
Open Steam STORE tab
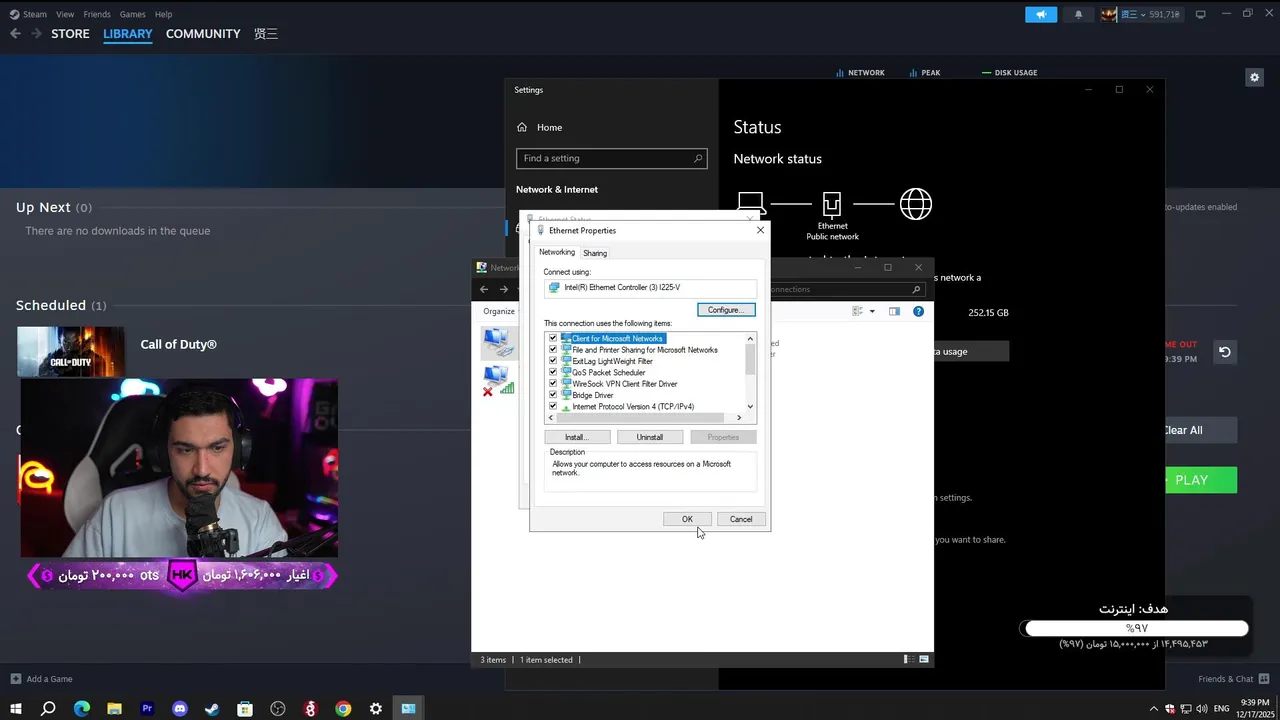coord(70,33)
